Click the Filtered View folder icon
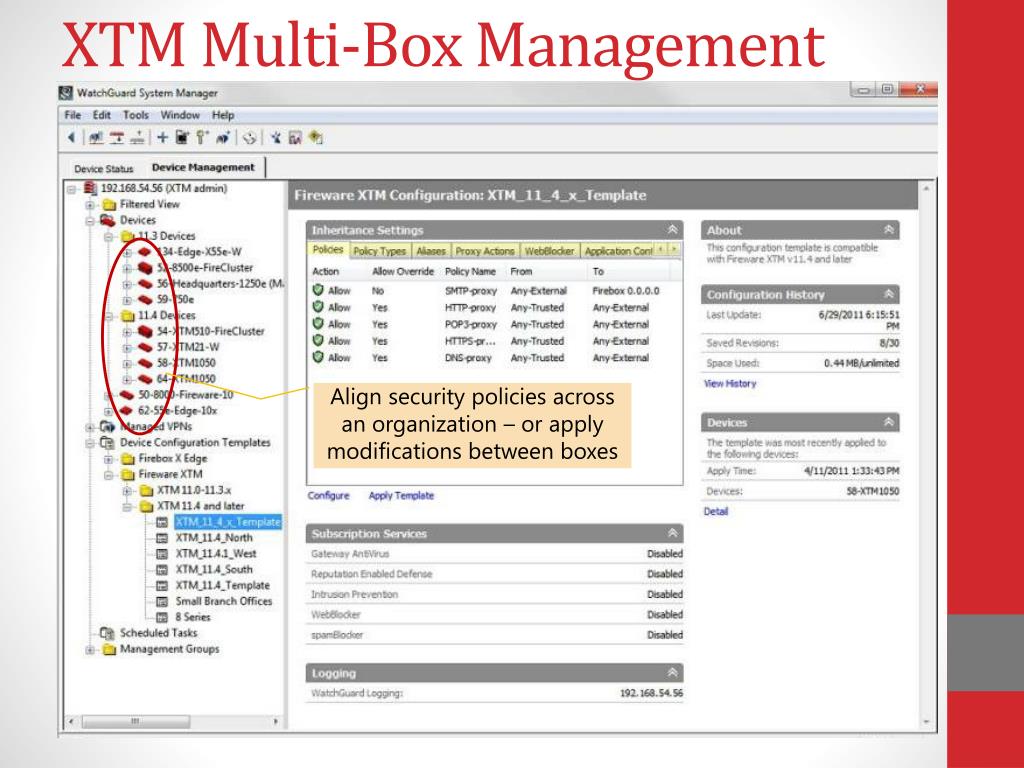This screenshot has height=768, width=1024. coord(109,204)
